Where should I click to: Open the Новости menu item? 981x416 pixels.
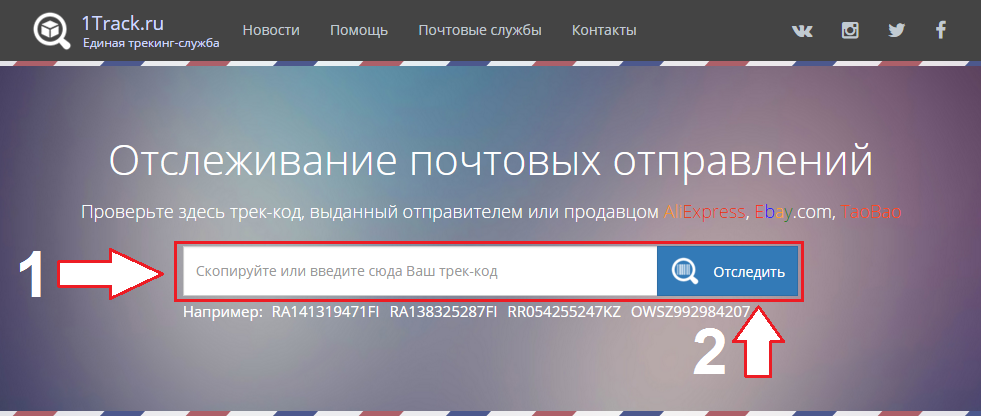click(271, 30)
